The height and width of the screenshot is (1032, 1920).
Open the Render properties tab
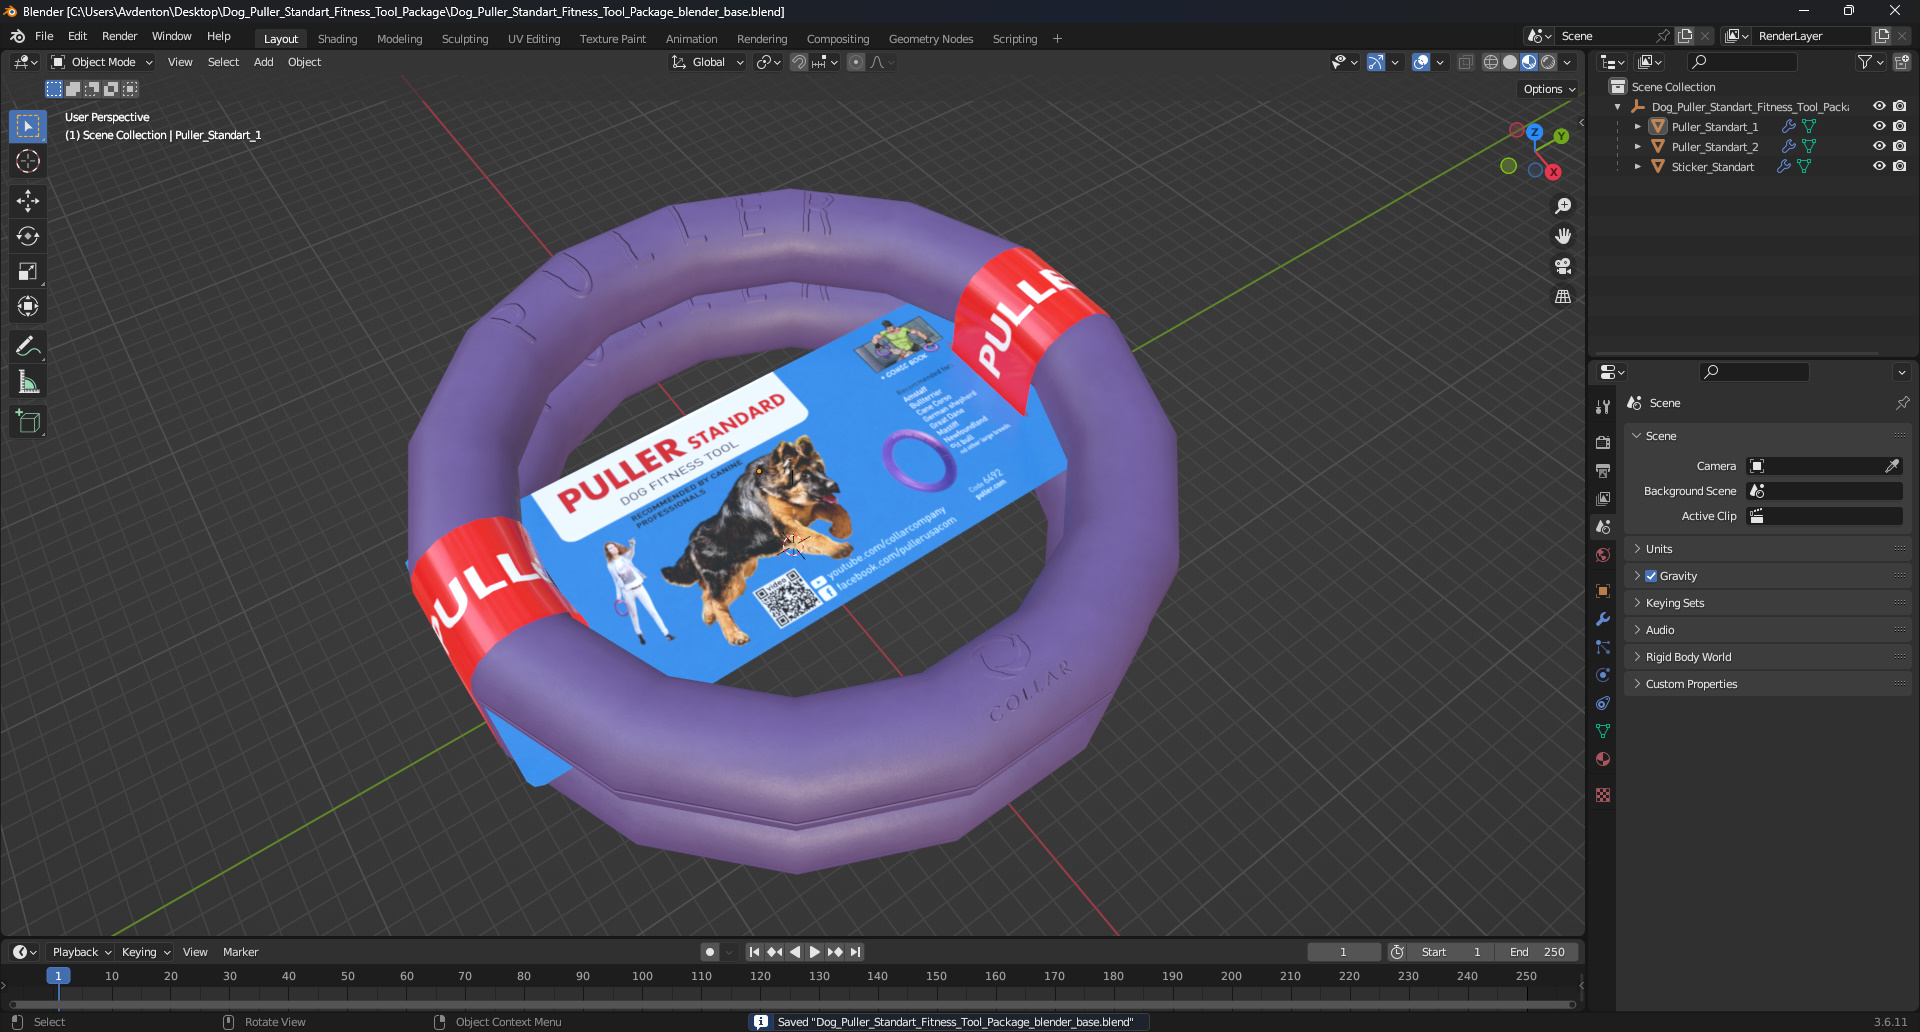1603,442
